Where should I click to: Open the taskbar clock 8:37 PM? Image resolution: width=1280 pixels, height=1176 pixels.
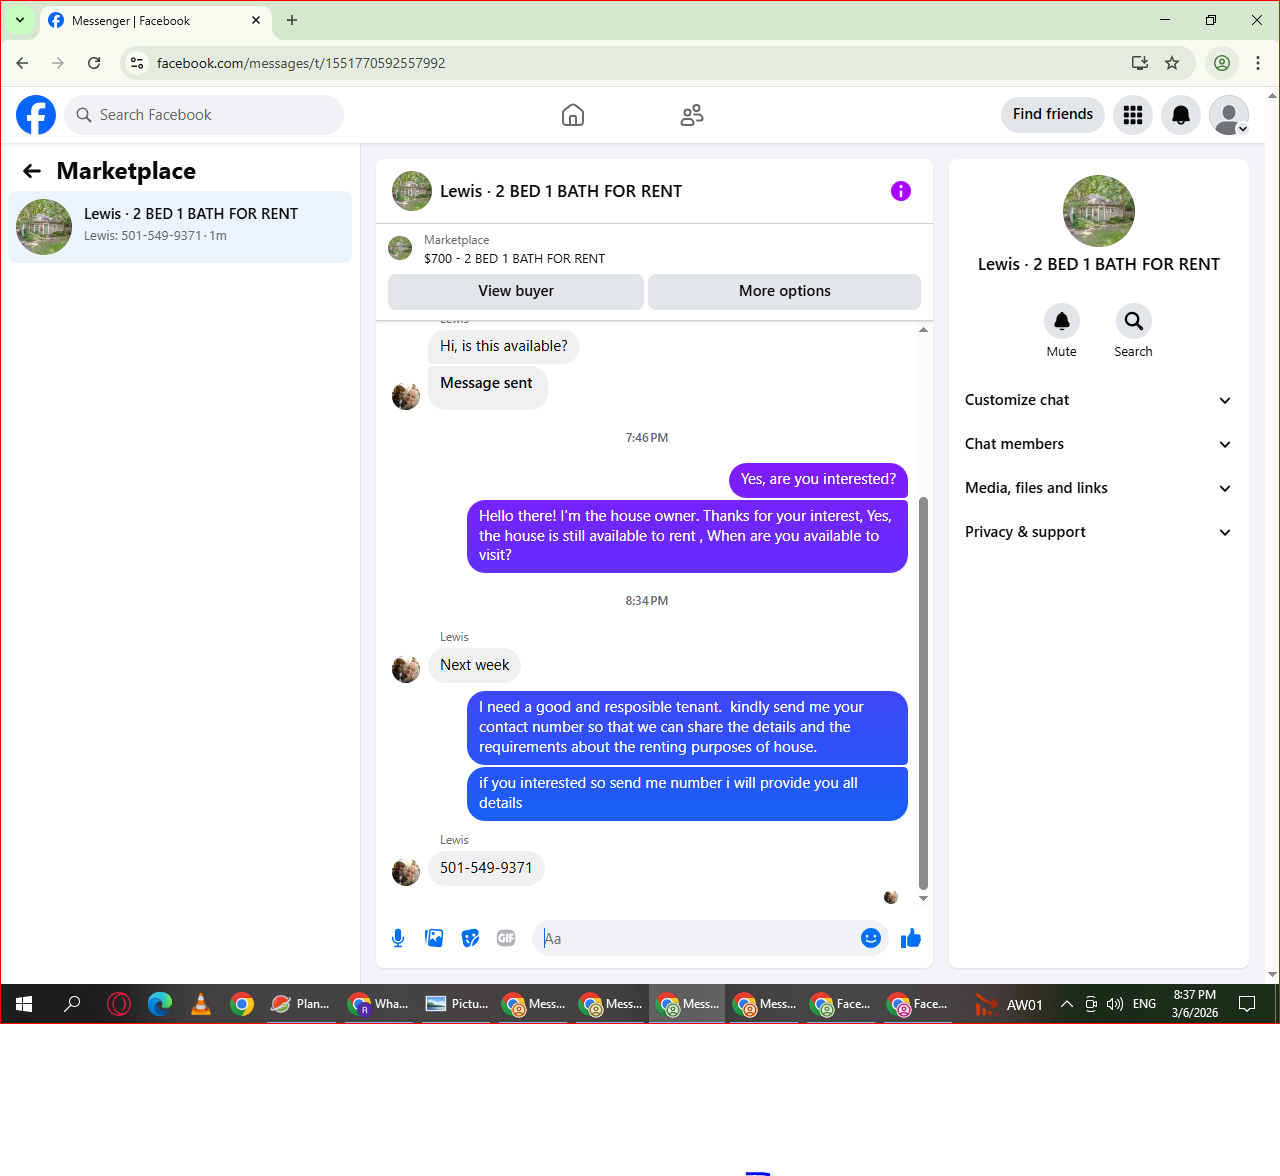(x=1195, y=1004)
